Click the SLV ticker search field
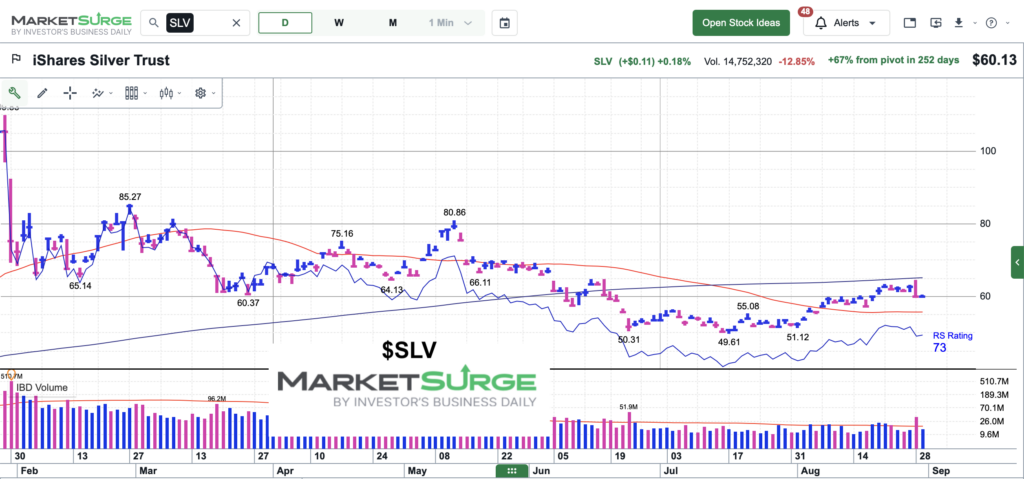The image size is (1024, 479). click(x=195, y=23)
